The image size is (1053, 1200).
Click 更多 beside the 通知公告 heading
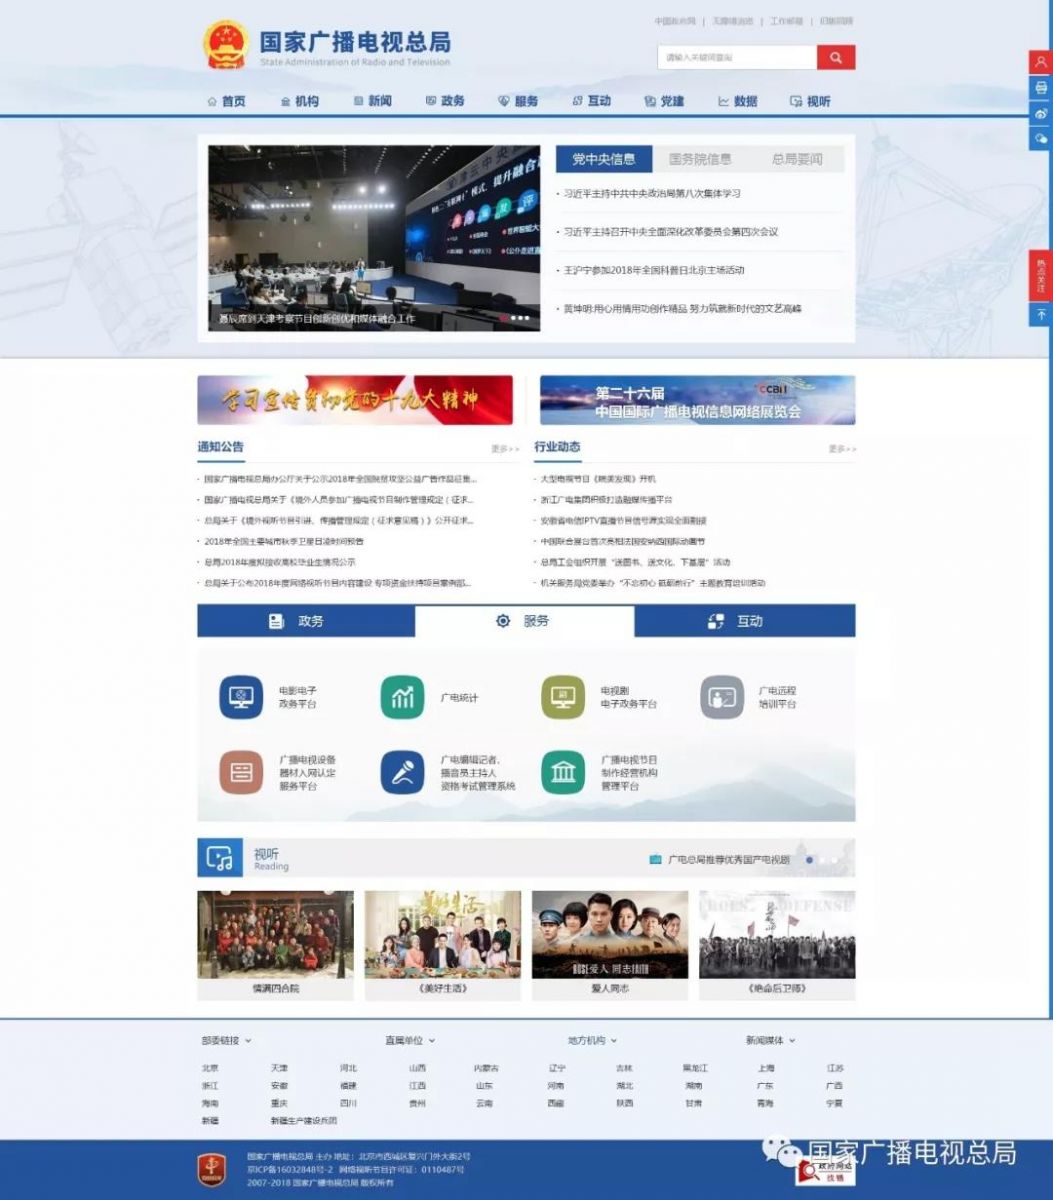point(505,449)
